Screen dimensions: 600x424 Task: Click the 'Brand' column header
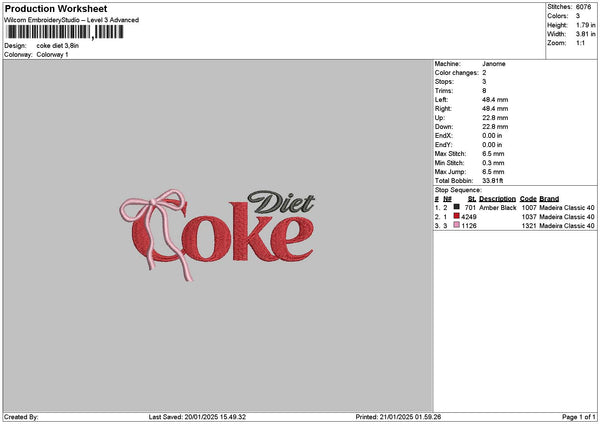pyautogui.click(x=549, y=199)
